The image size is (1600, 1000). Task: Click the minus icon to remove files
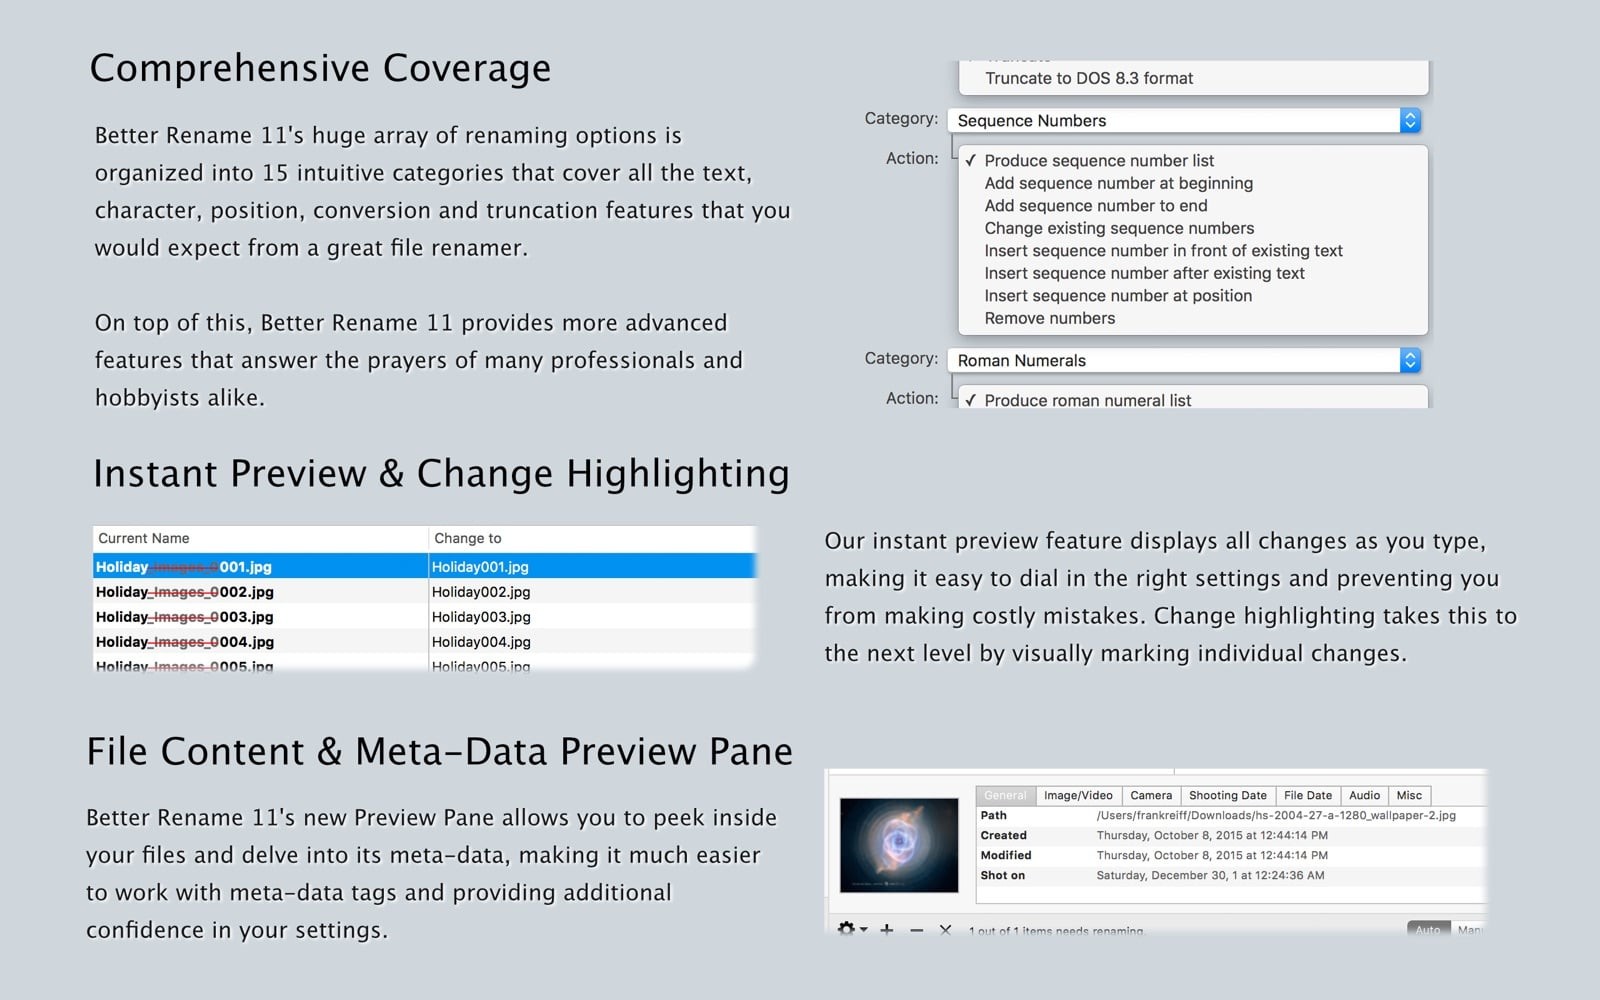pyautogui.click(x=917, y=930)
